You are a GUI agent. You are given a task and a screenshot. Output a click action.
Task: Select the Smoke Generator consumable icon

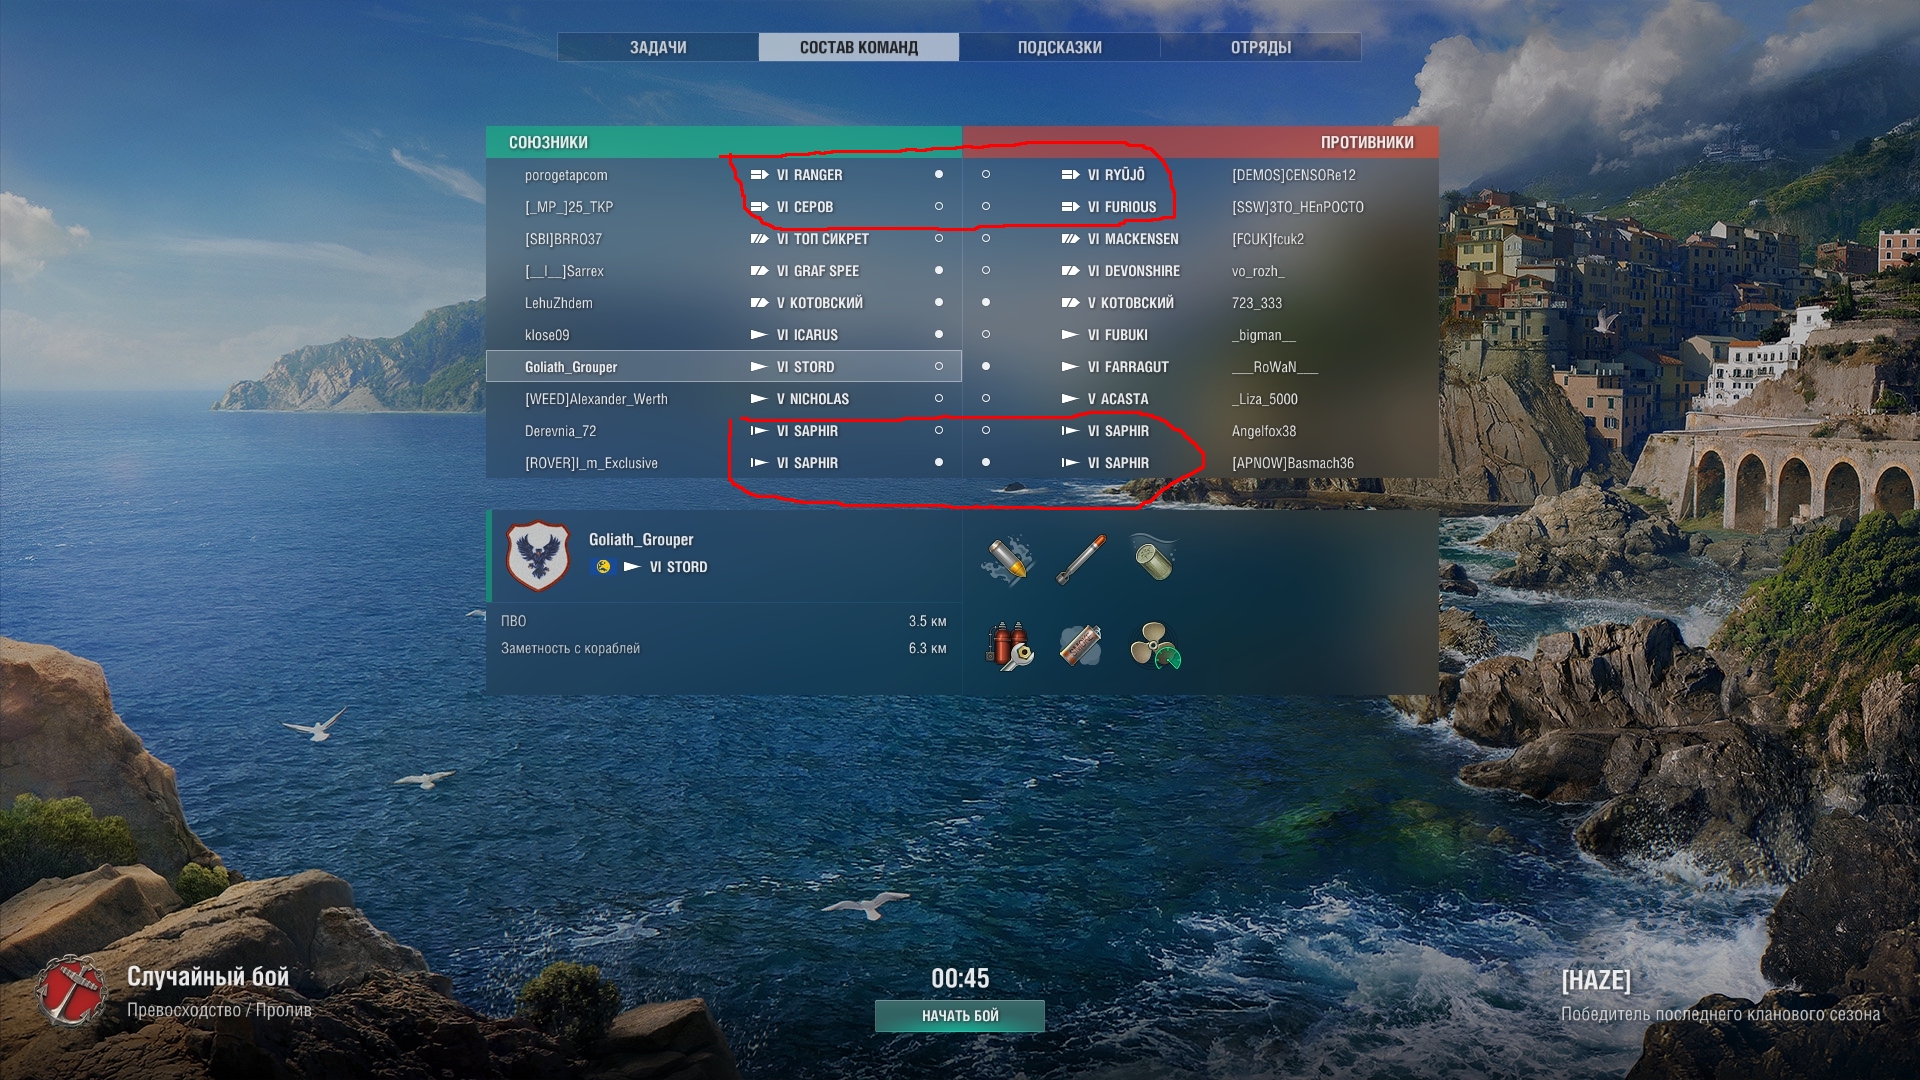point(1080,646)
